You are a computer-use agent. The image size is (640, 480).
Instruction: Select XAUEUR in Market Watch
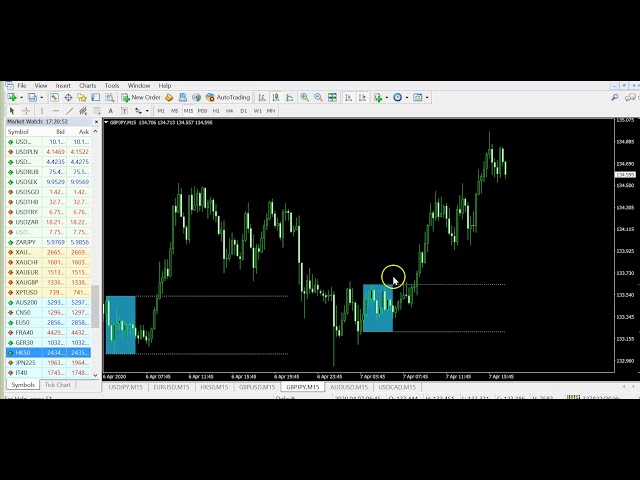27,272
